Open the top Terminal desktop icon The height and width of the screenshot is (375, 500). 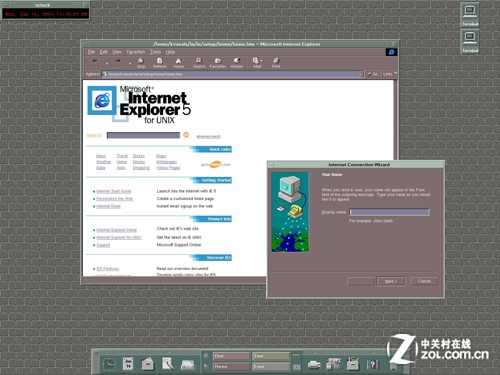470,15
